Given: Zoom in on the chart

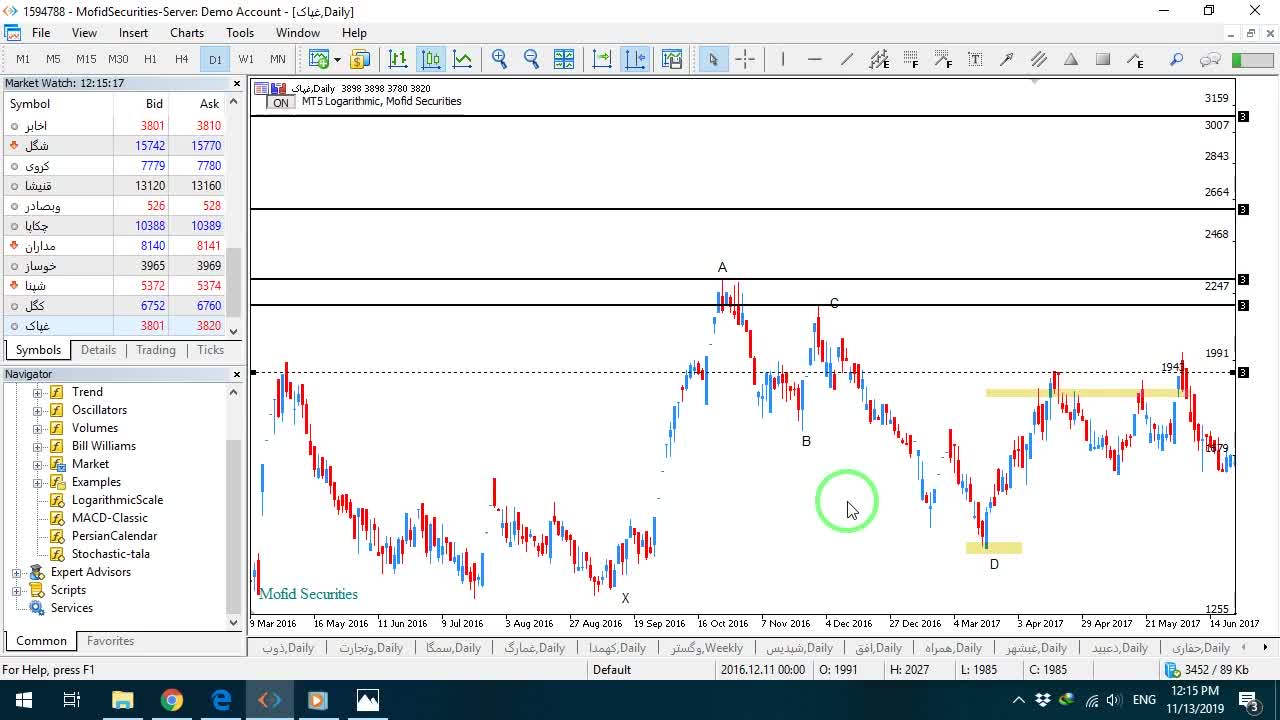Looking at the screenshot, I should (500, 59).
